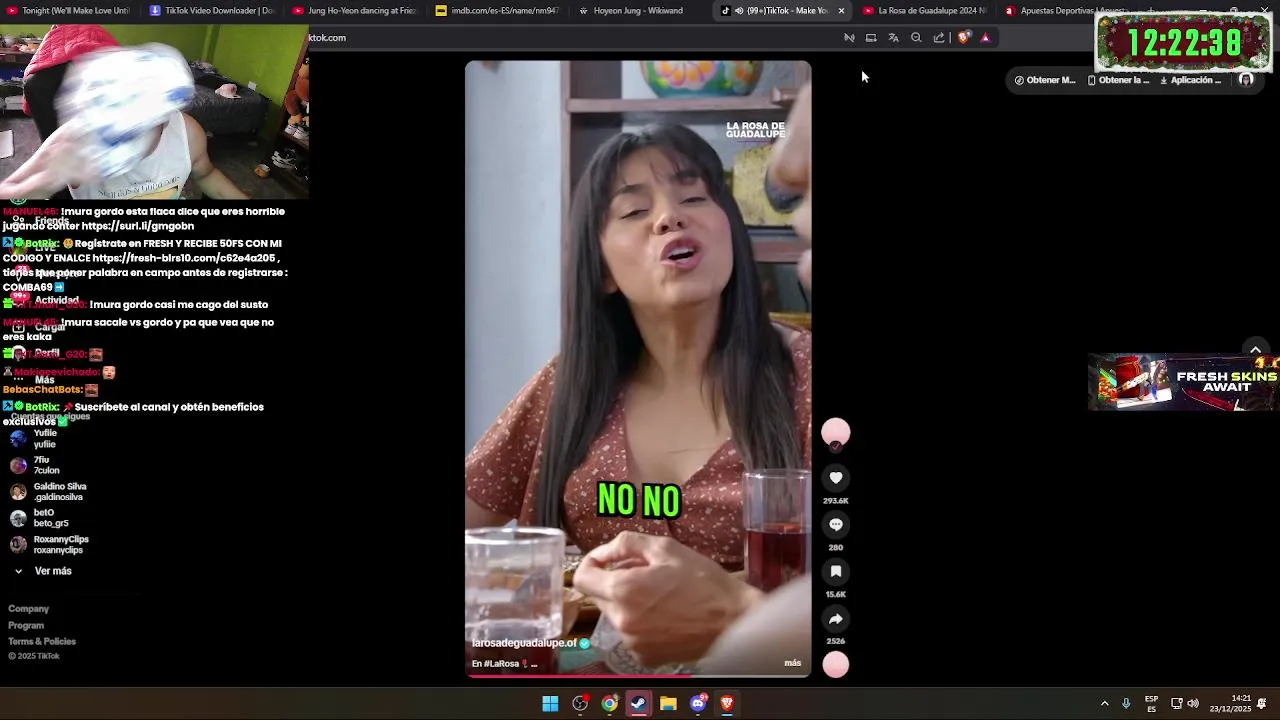Open Brave Shields lion icon

tap(964, 38)
